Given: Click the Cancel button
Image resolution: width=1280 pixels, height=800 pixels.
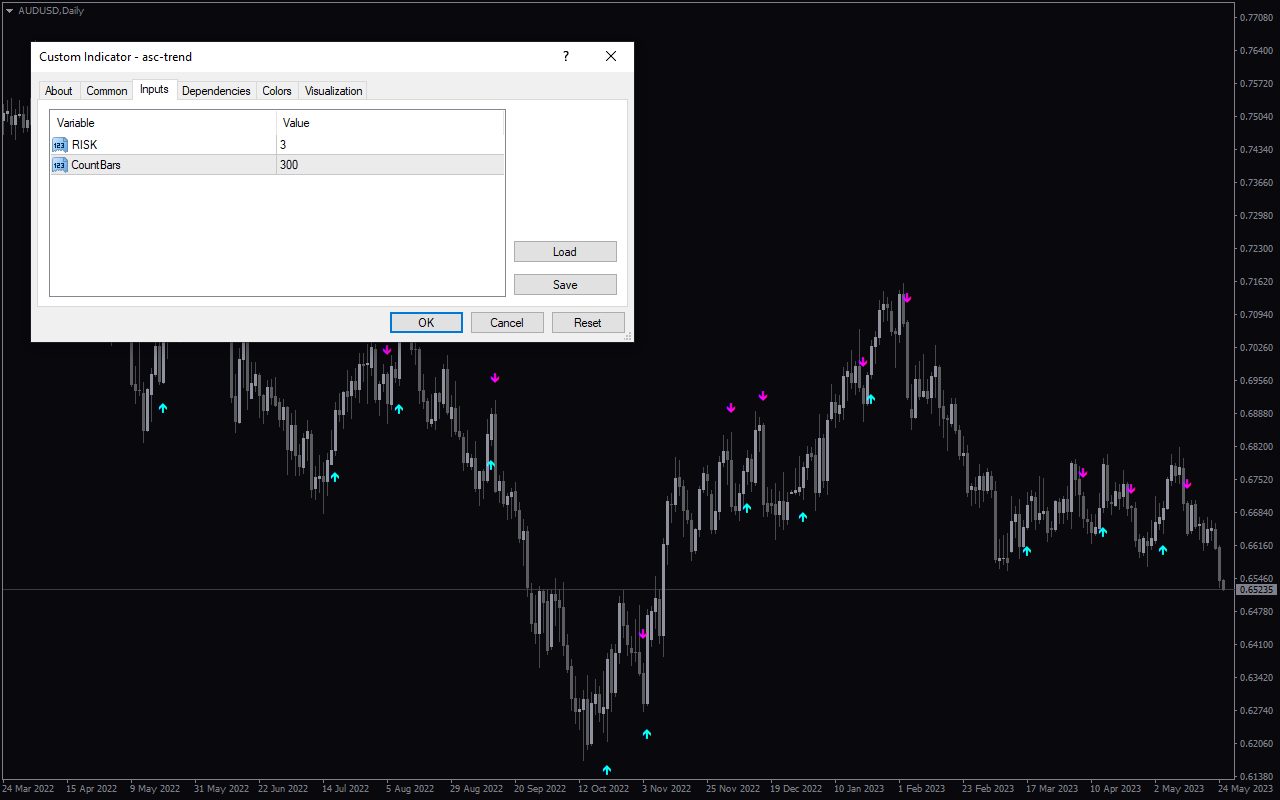Looking at the screenshot, I should pos(507,322).
